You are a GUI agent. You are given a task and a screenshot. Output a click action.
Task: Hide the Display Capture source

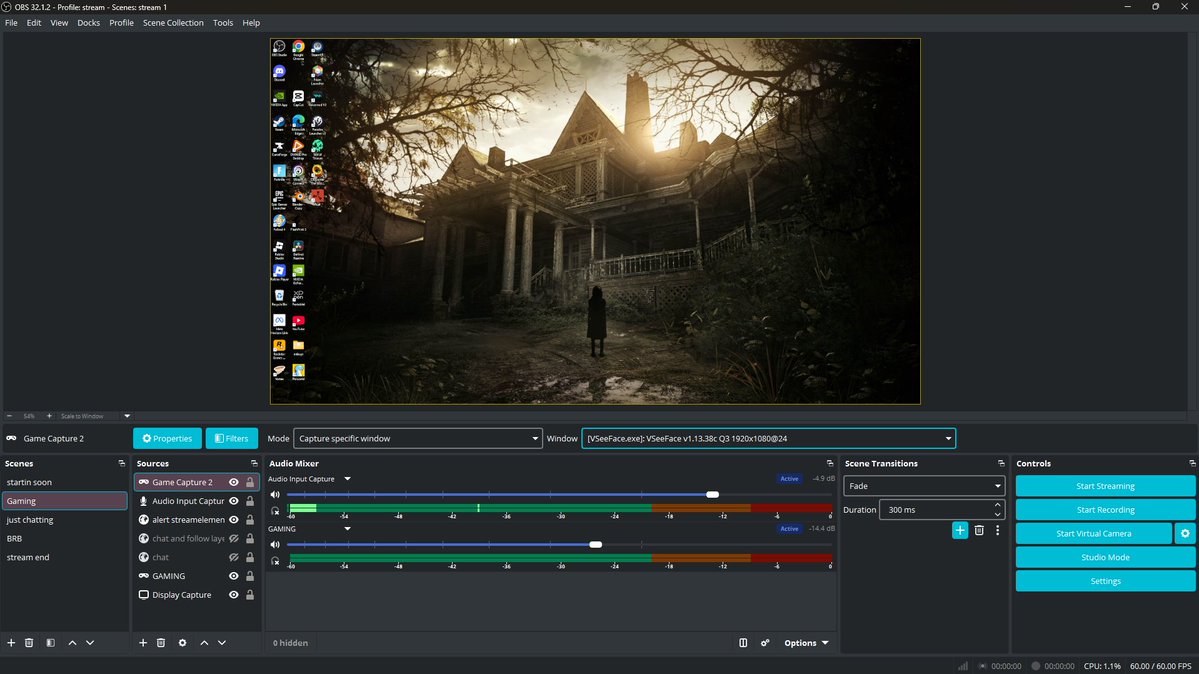point(234,594)
